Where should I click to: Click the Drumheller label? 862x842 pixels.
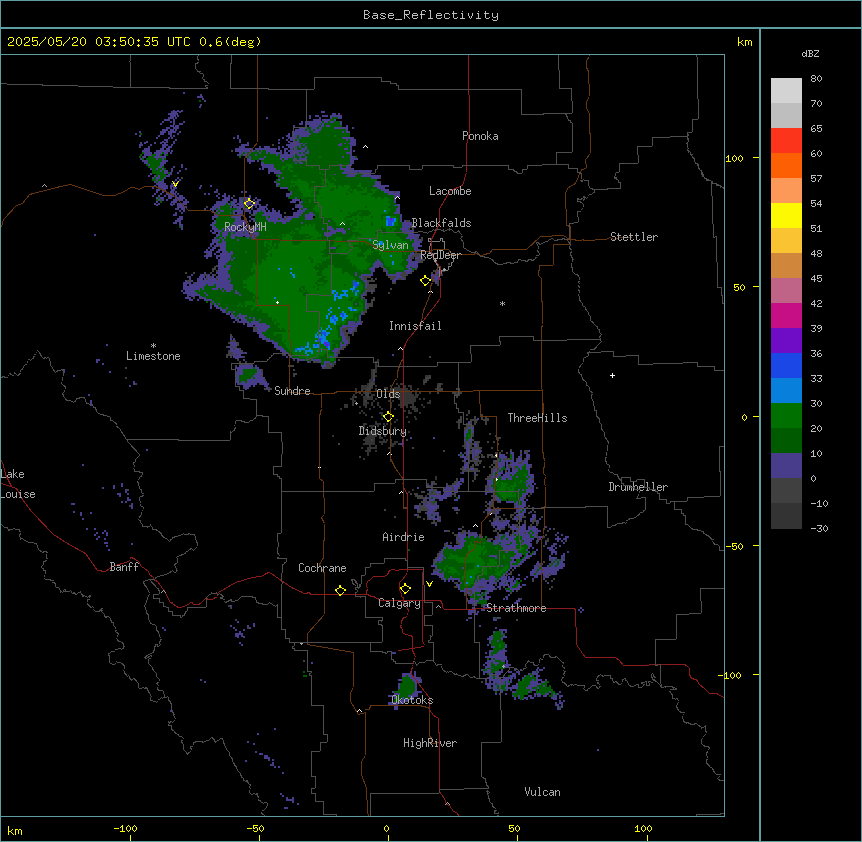click(638, 487)
